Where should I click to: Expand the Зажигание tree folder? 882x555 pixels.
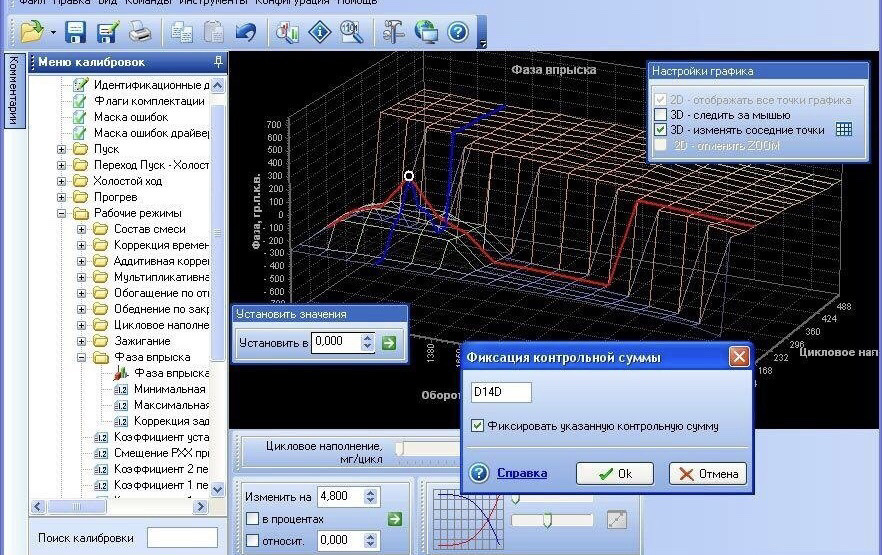point(82,341)
